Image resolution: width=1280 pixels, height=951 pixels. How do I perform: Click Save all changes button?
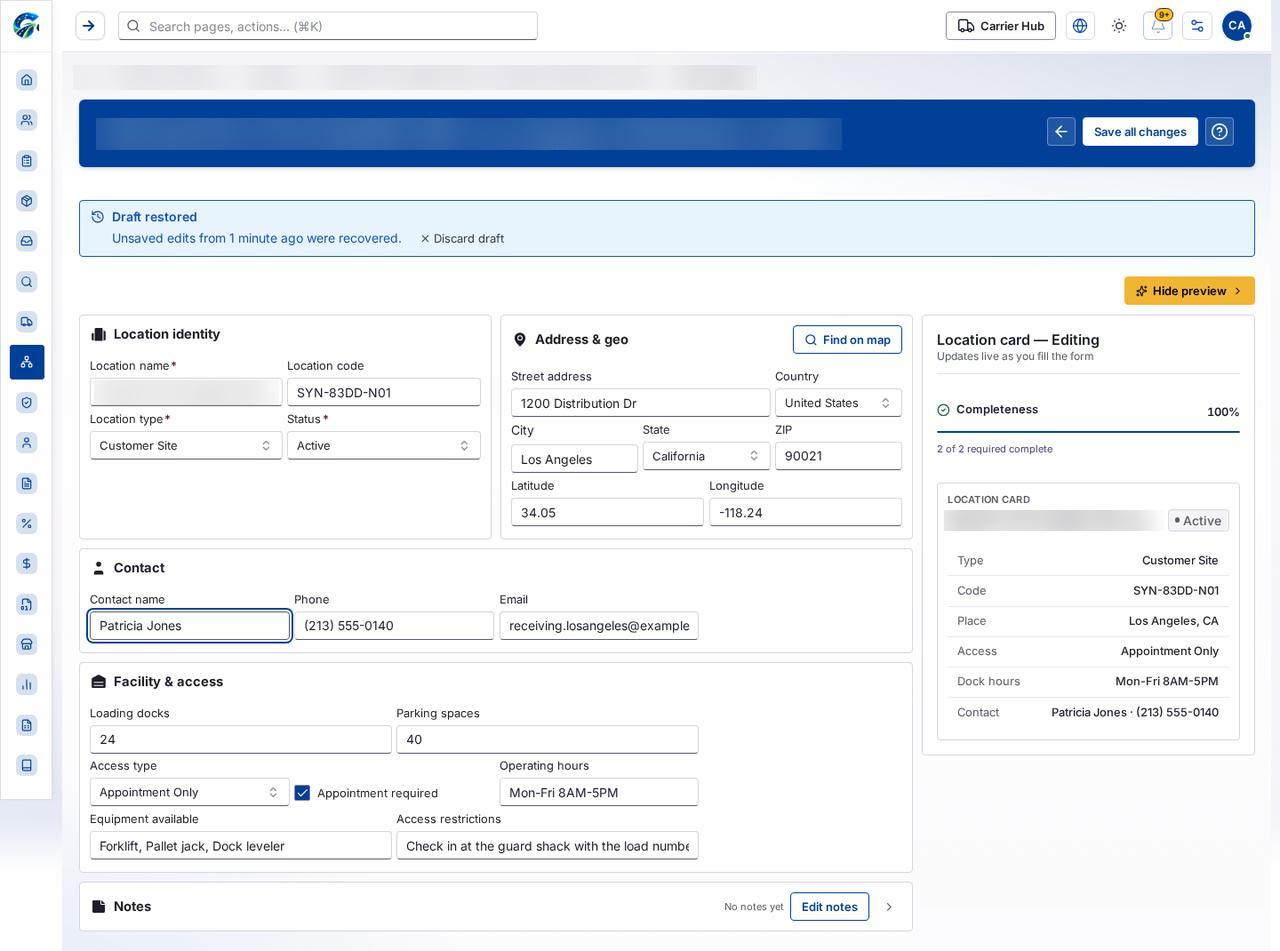(1140, 132)
